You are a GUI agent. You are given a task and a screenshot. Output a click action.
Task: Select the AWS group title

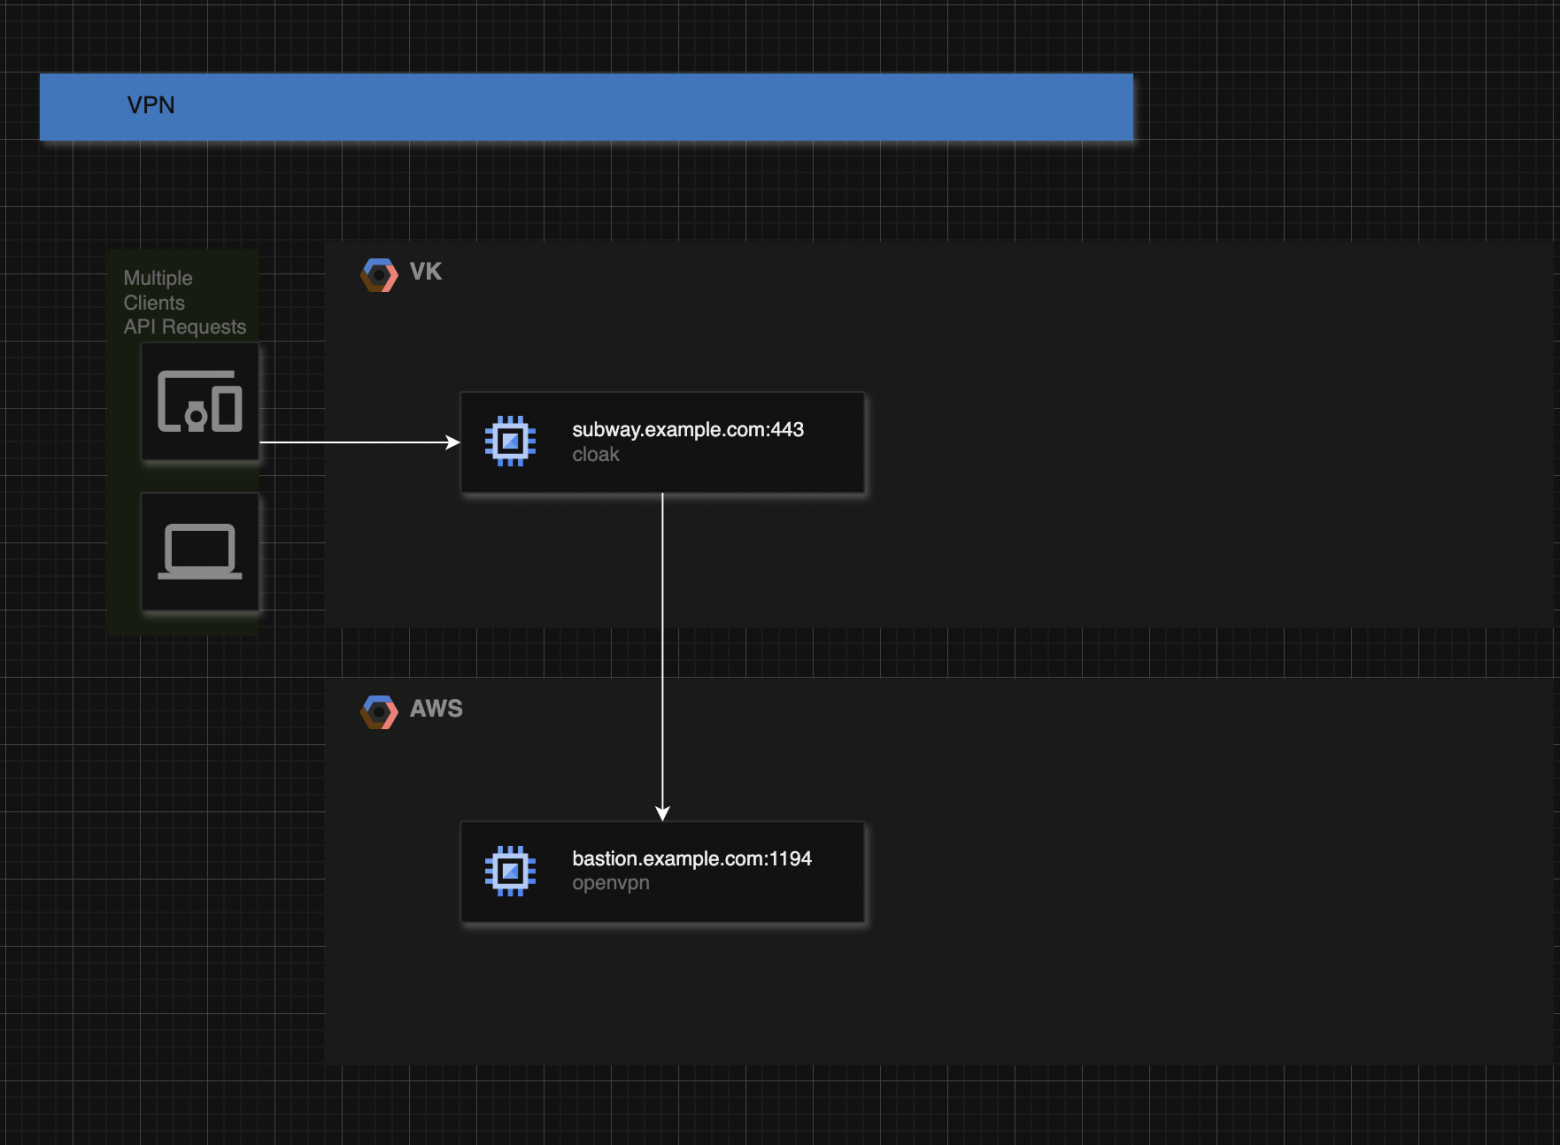[x=436, y=710]
